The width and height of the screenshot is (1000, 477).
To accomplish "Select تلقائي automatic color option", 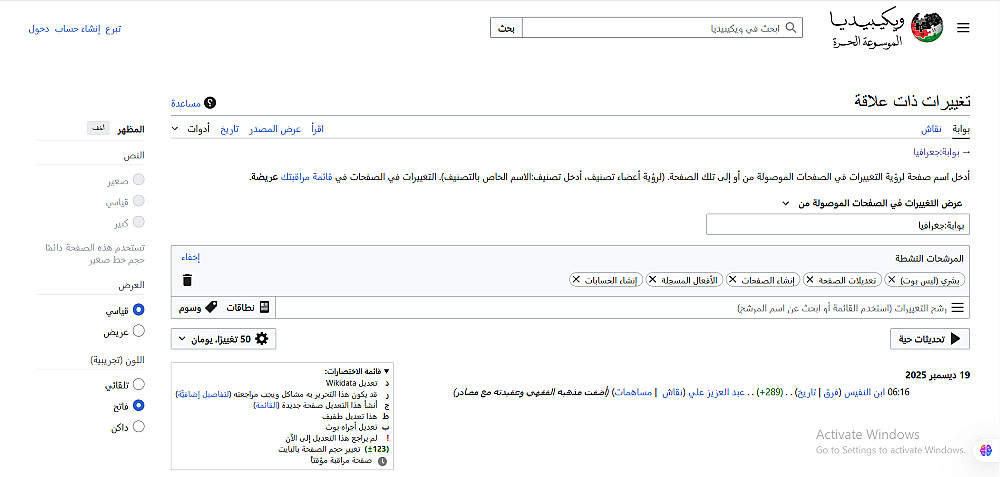I will tap(138, 385).
